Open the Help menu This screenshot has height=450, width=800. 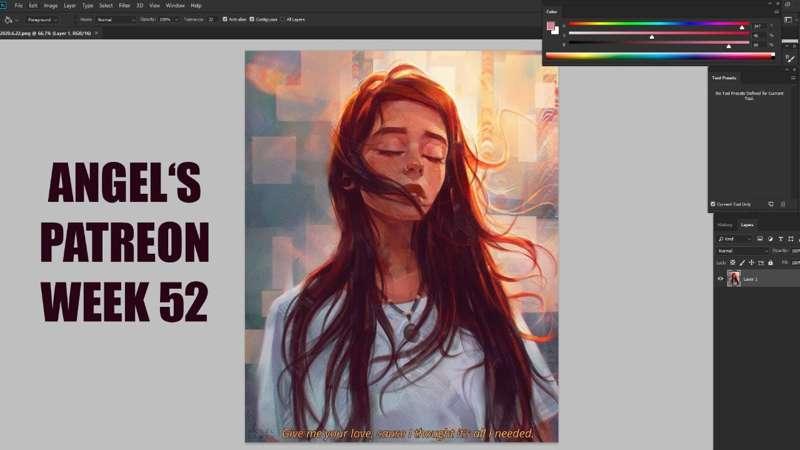(196, 6)
